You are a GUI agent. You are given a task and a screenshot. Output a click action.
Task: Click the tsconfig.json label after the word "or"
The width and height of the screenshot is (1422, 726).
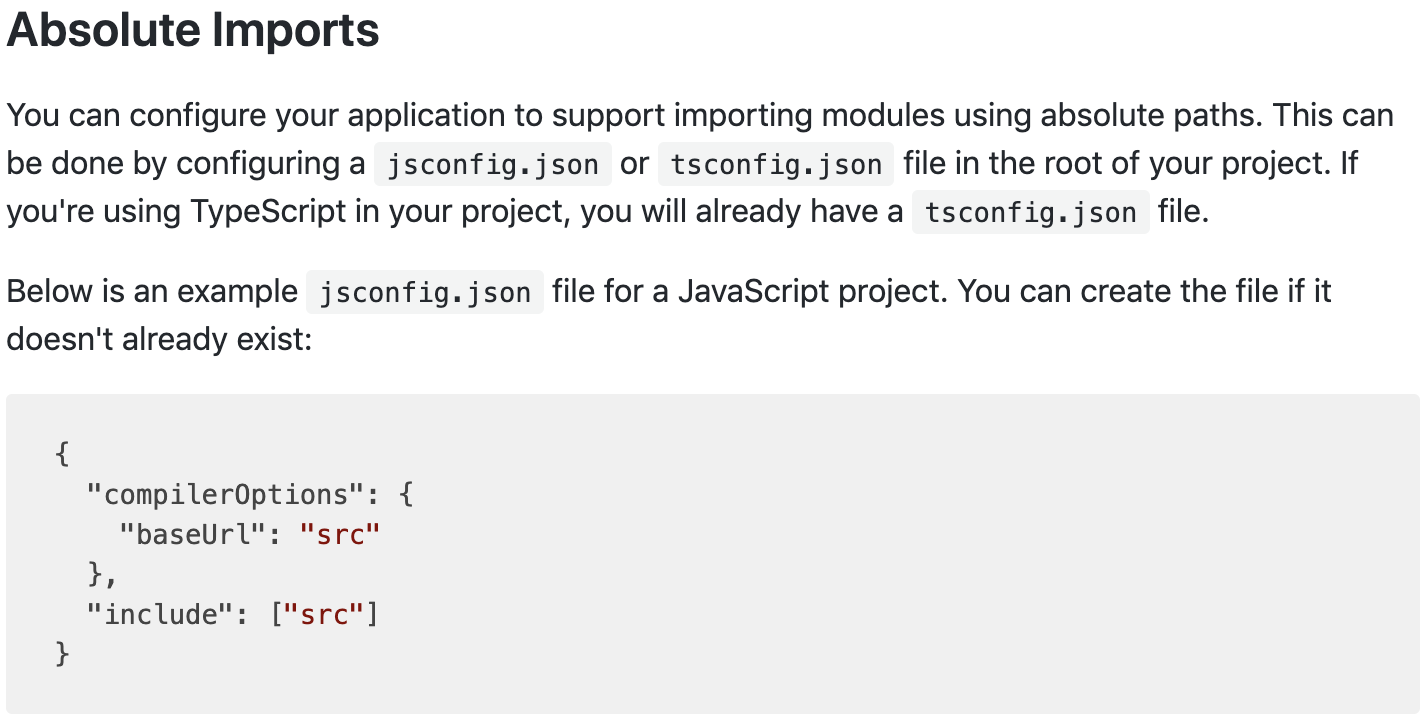coord(775,164)
